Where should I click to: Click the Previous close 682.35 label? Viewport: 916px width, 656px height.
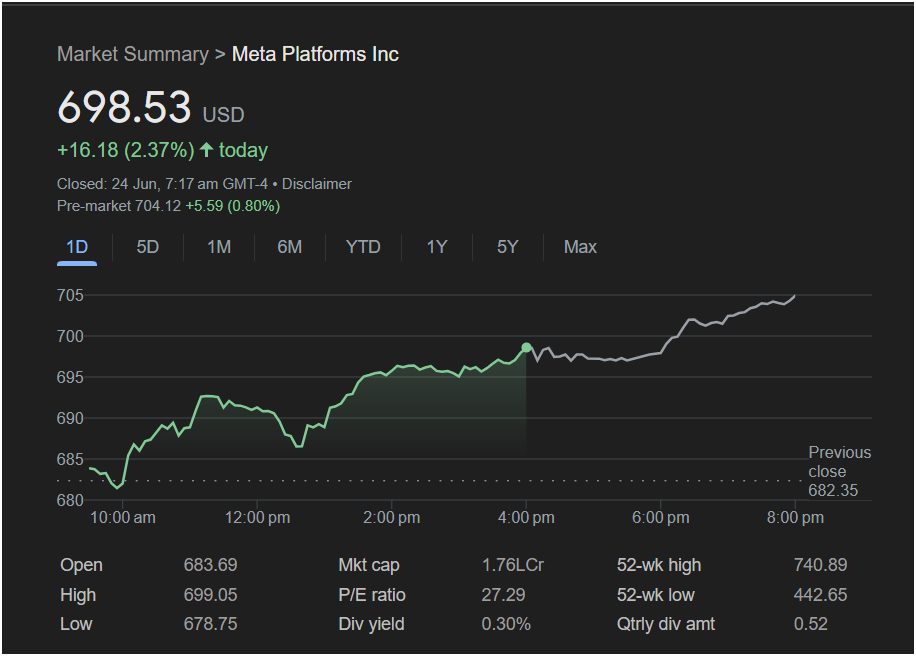click(839, 471)
